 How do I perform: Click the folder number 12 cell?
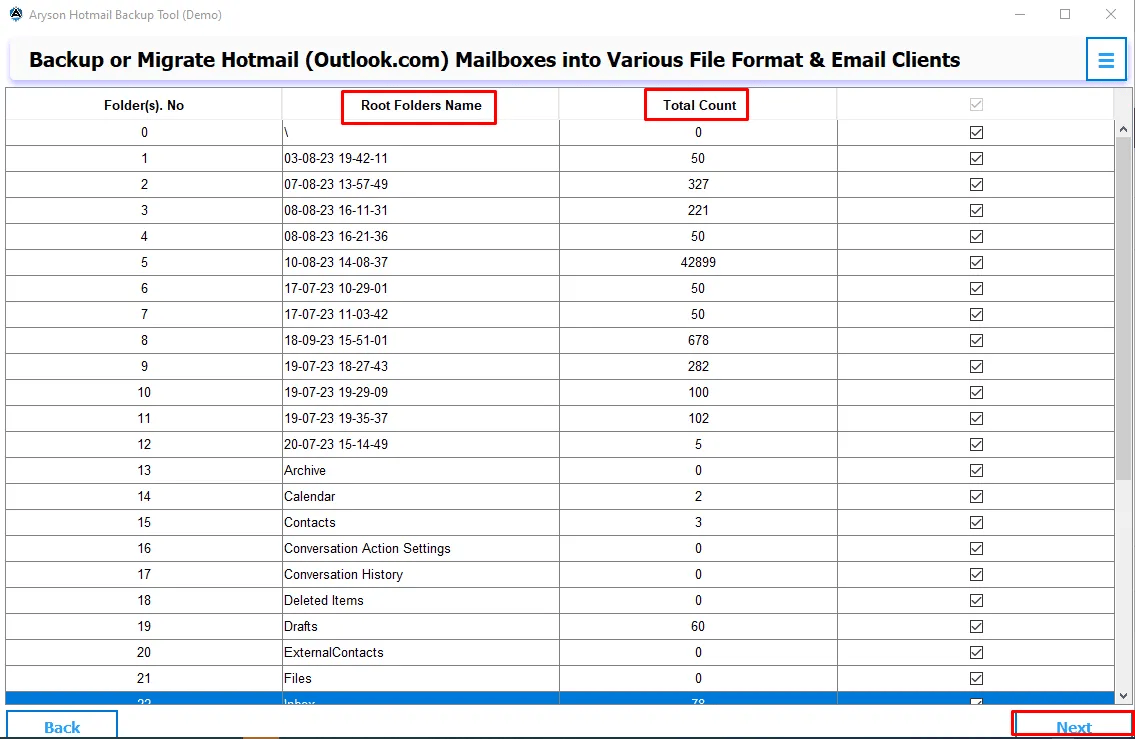144,445
